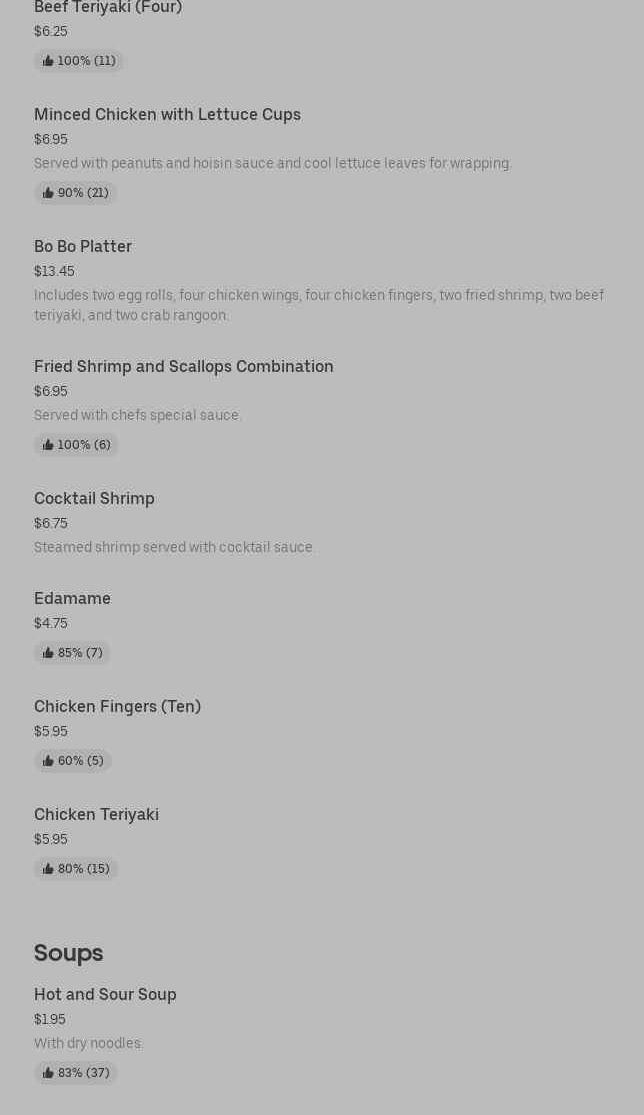This screenshot has width=644, height=1115.
Task: Click the steamed shrimp cocktail sauce description
Action: pos(174,547)
